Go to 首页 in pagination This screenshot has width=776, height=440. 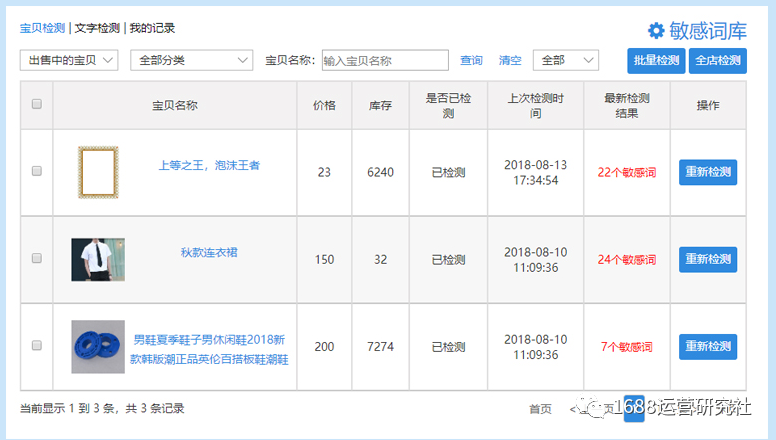click(540, 409)
